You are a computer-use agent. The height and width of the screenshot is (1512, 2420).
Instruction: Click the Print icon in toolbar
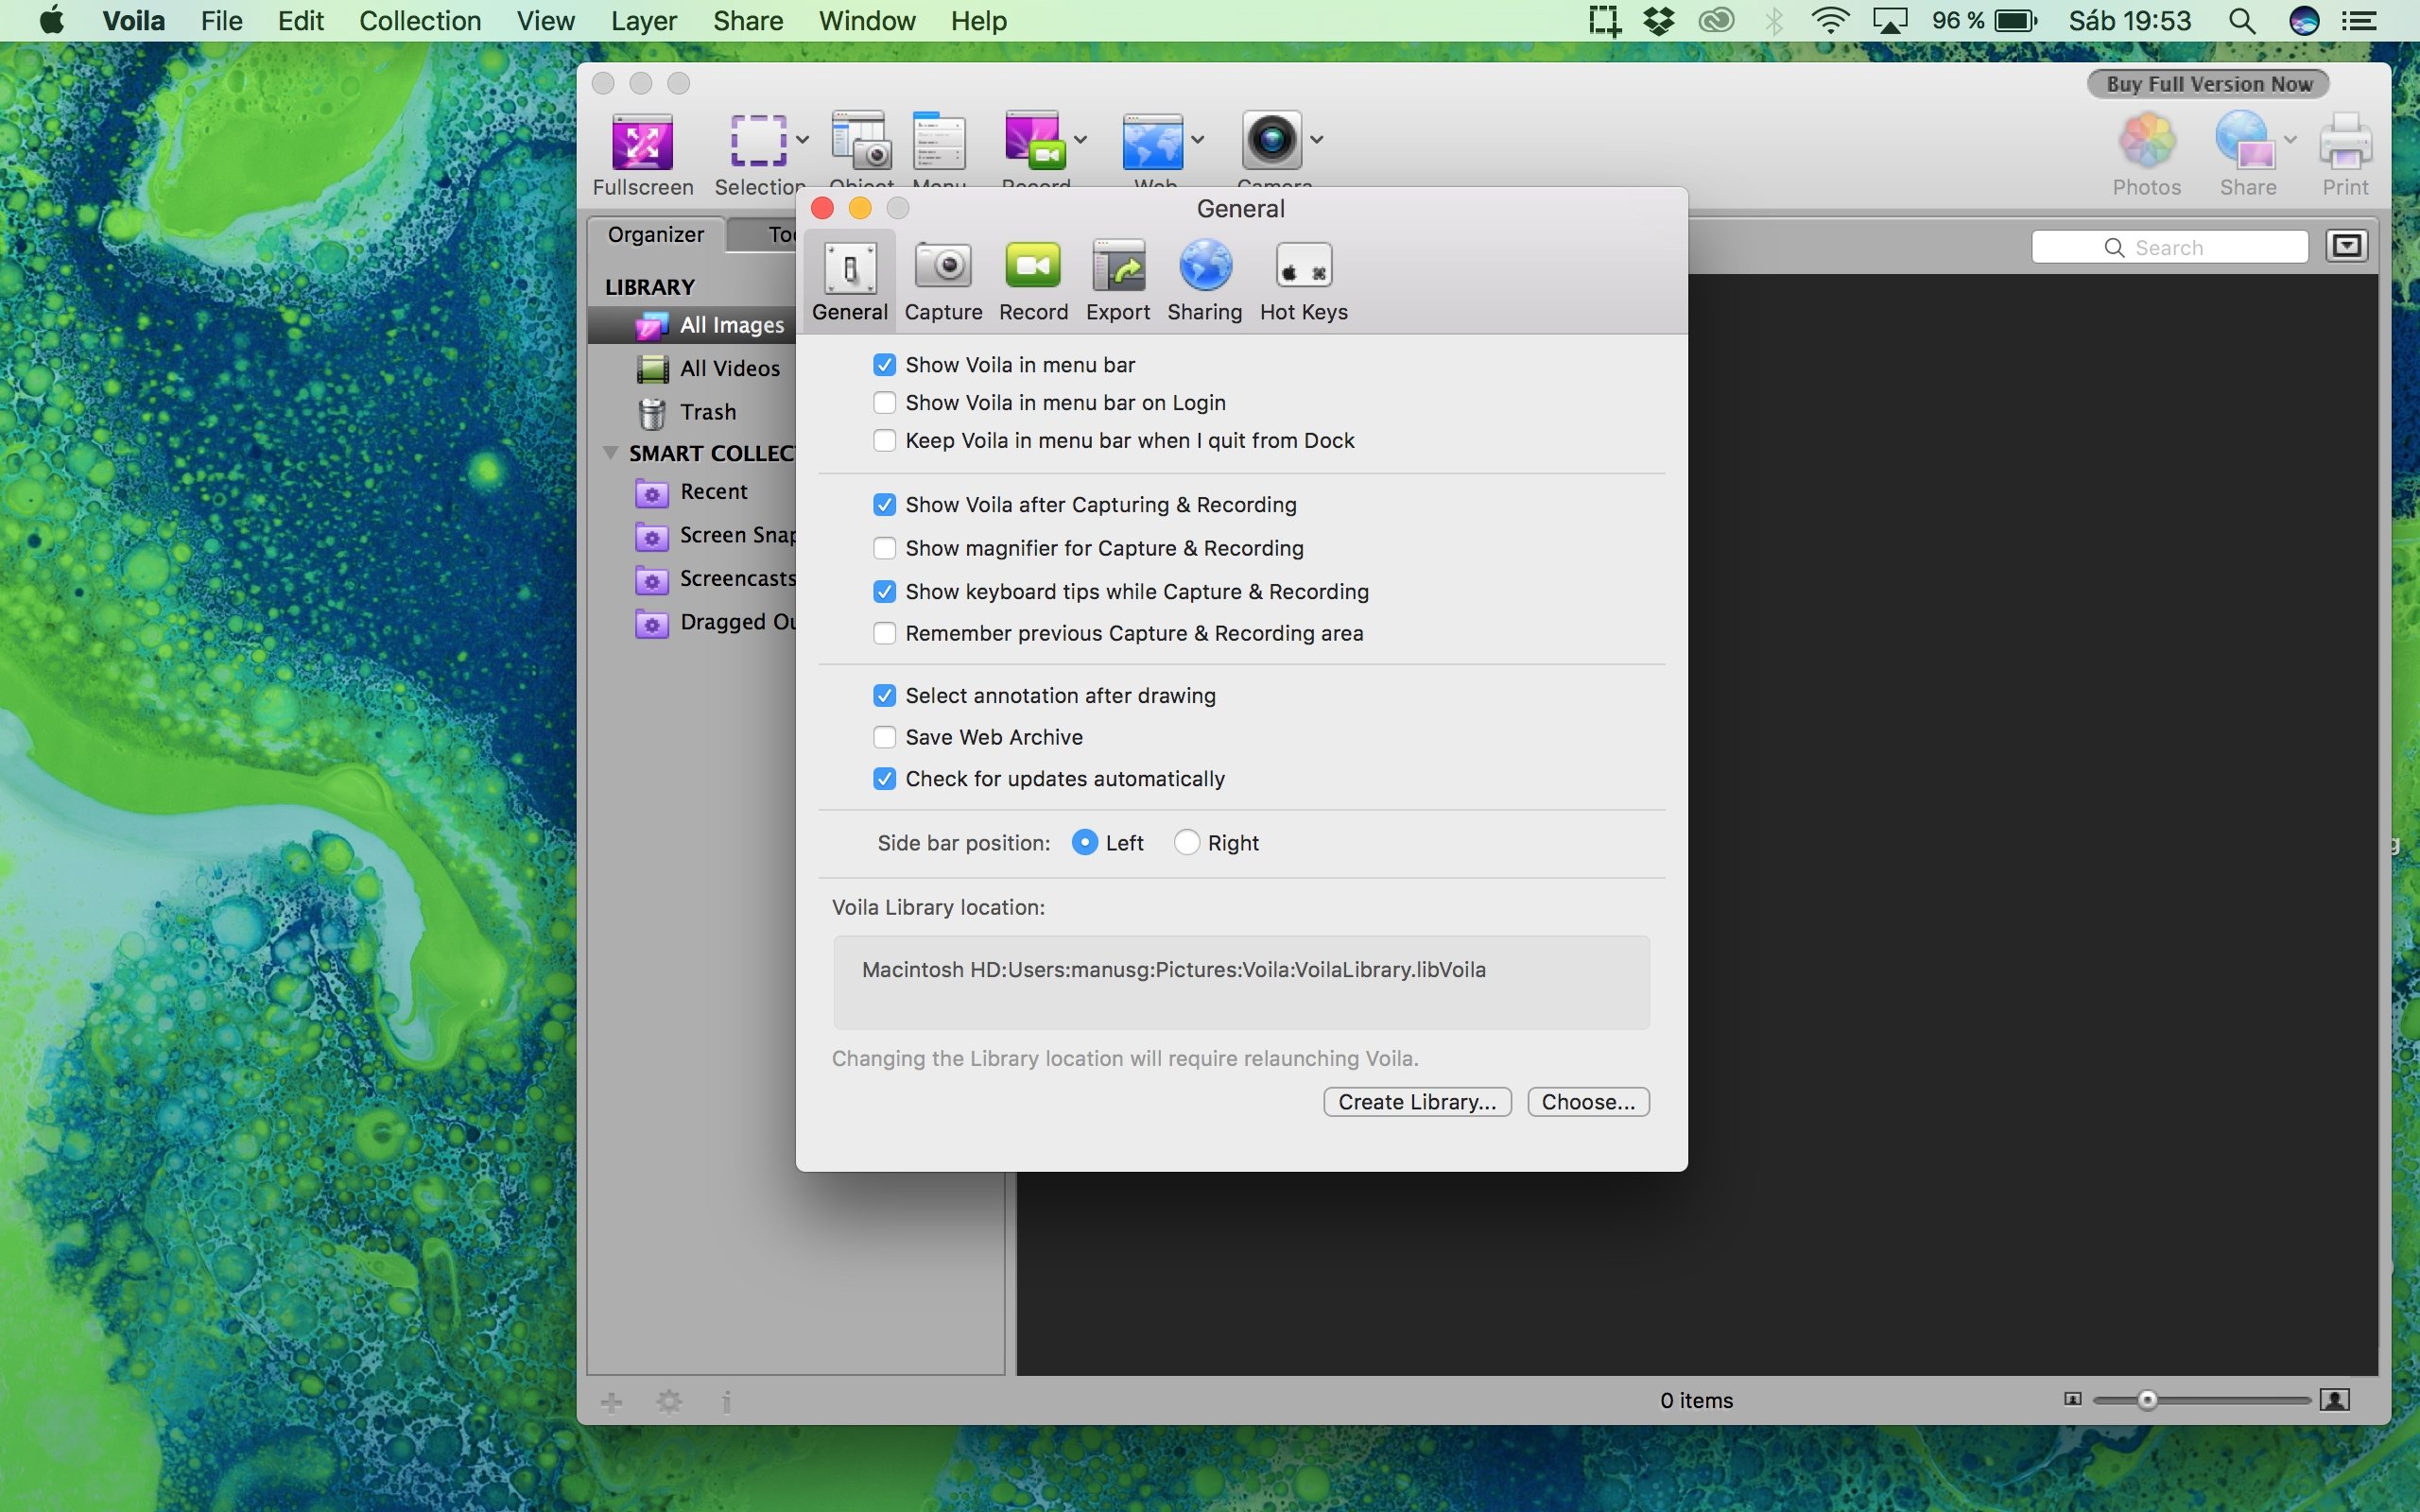point(2345,141)
